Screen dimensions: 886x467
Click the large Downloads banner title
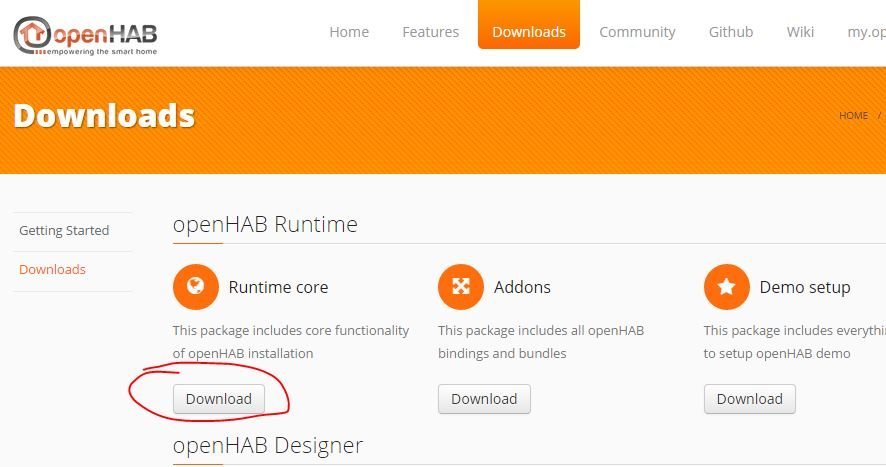pyautogui.click(x=104, y=116)
